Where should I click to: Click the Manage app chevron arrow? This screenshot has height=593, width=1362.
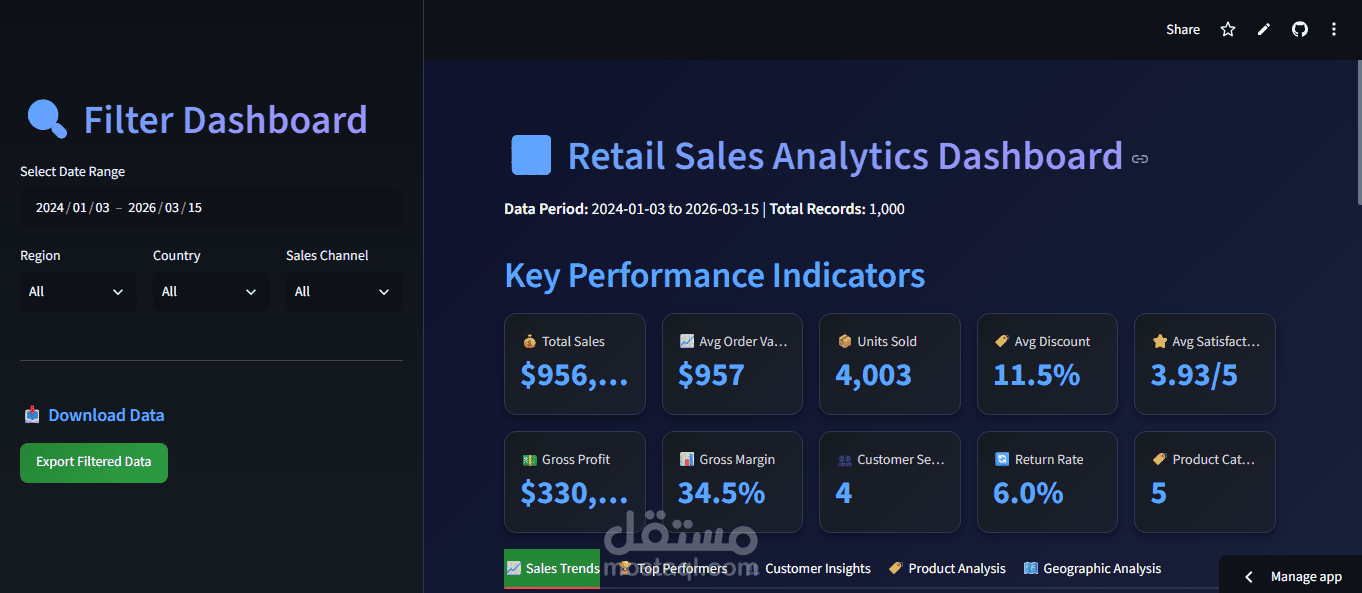click(x=1249, y=576)
